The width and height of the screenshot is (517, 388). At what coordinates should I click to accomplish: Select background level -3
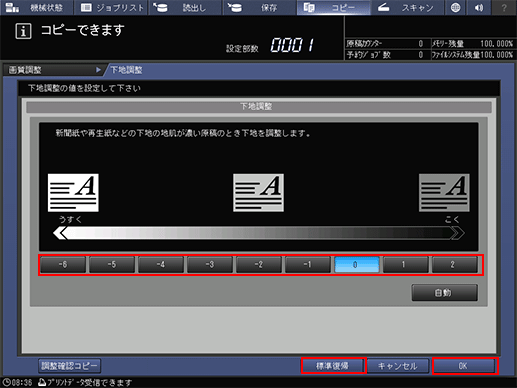pos(210,265)
